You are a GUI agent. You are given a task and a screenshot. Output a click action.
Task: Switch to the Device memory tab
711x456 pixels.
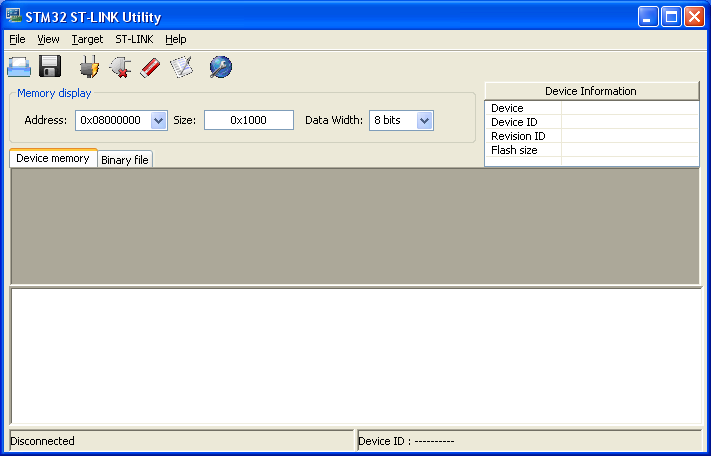tap(53, 158)
